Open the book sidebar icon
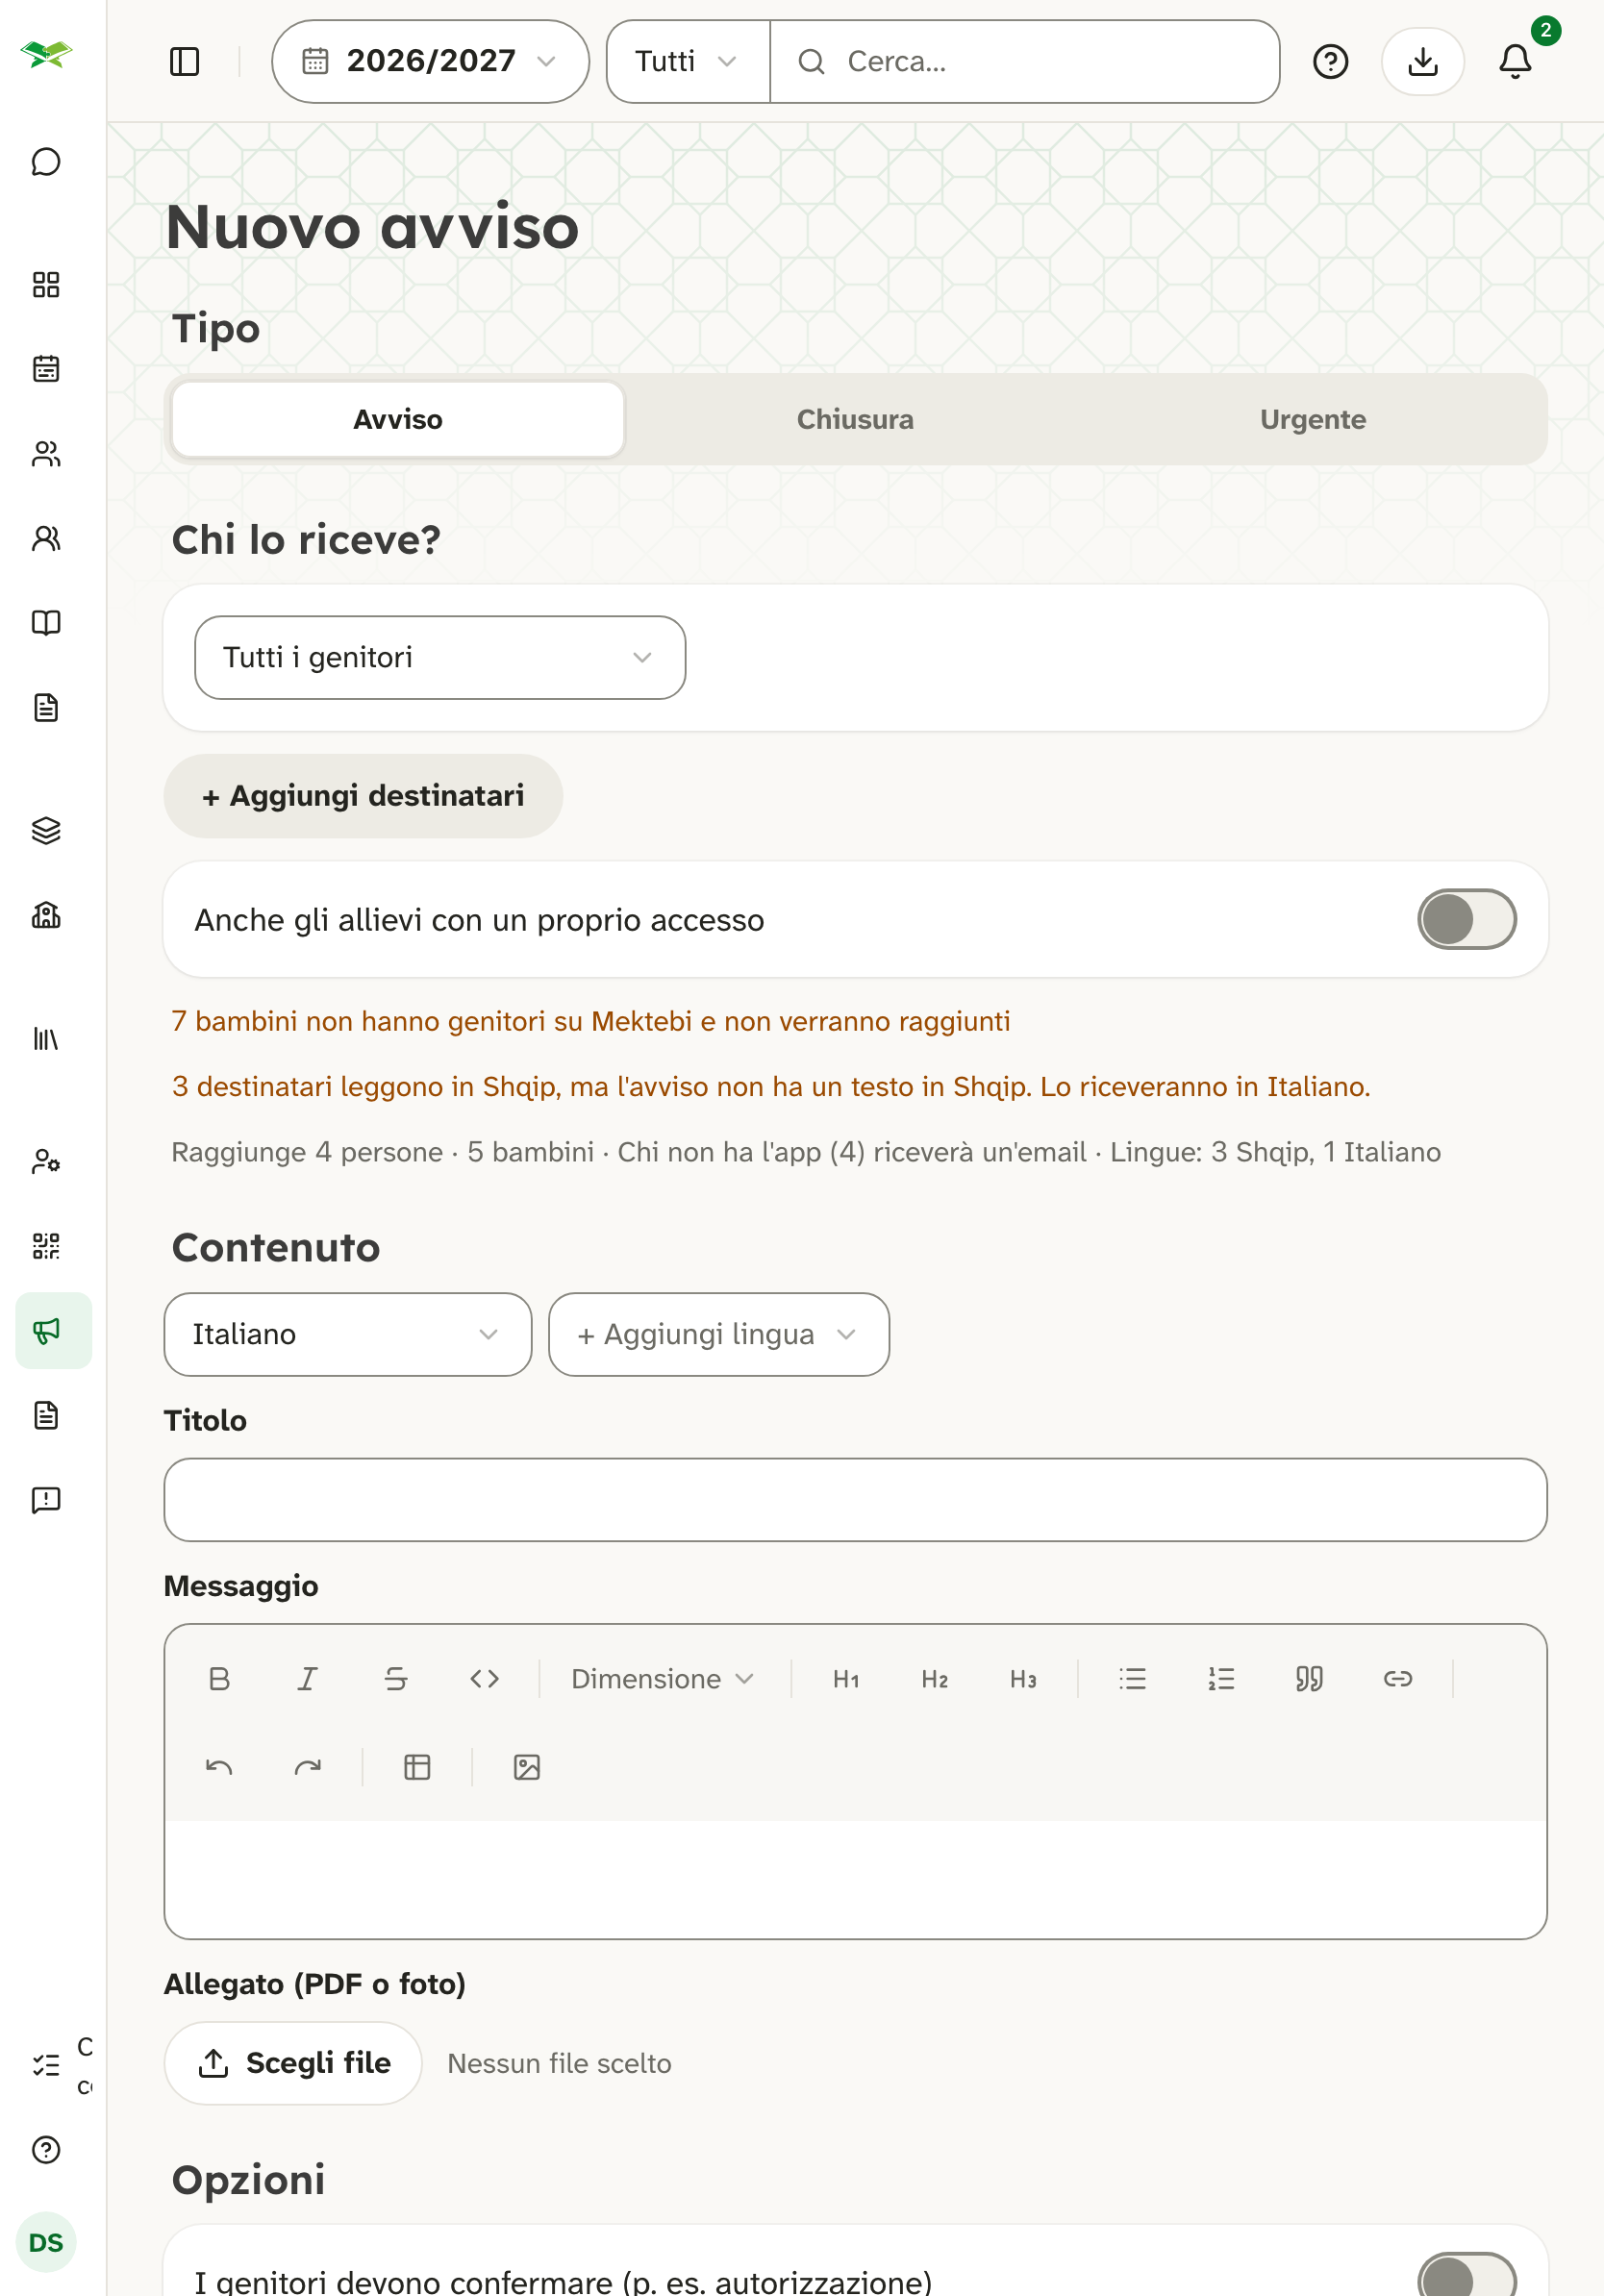The height and width of the screenshot is (2296, 1604). 46,623
